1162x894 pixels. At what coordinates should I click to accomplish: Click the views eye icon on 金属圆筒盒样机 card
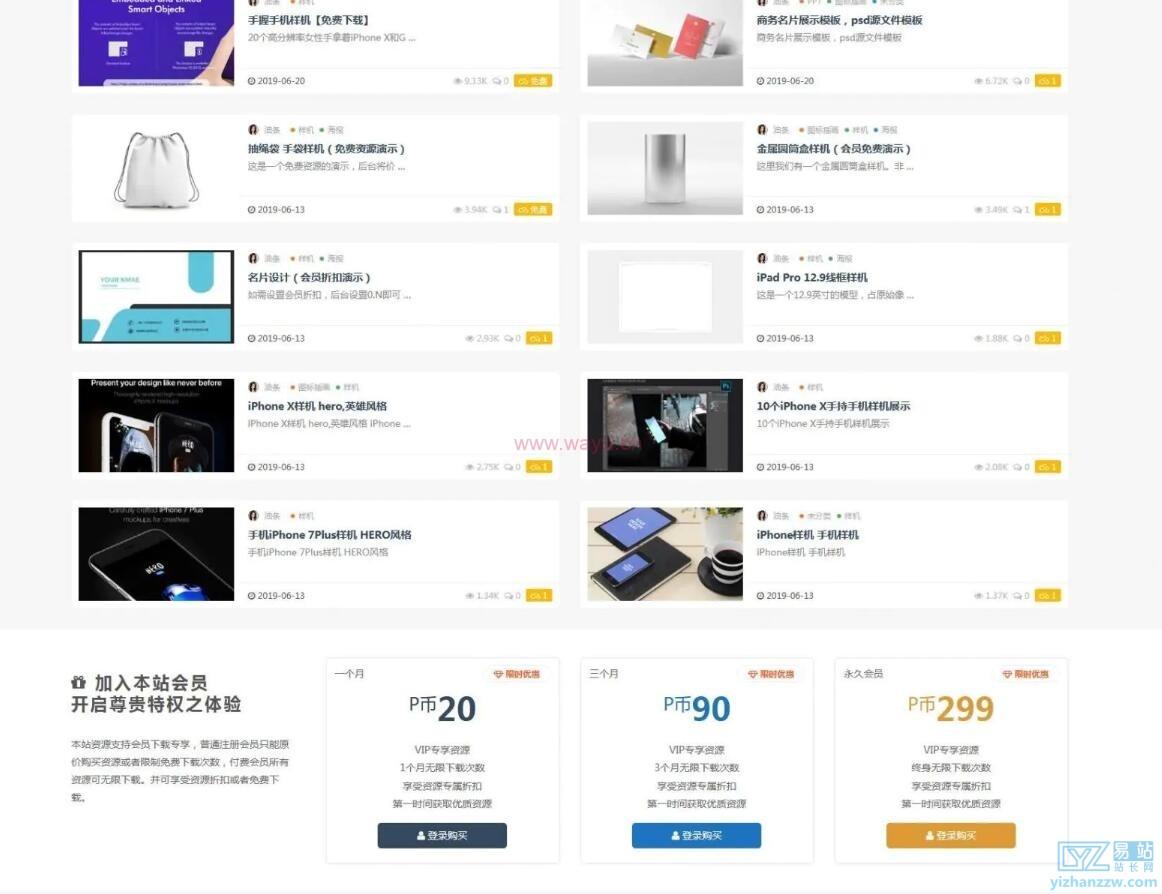tap(978, 210)
